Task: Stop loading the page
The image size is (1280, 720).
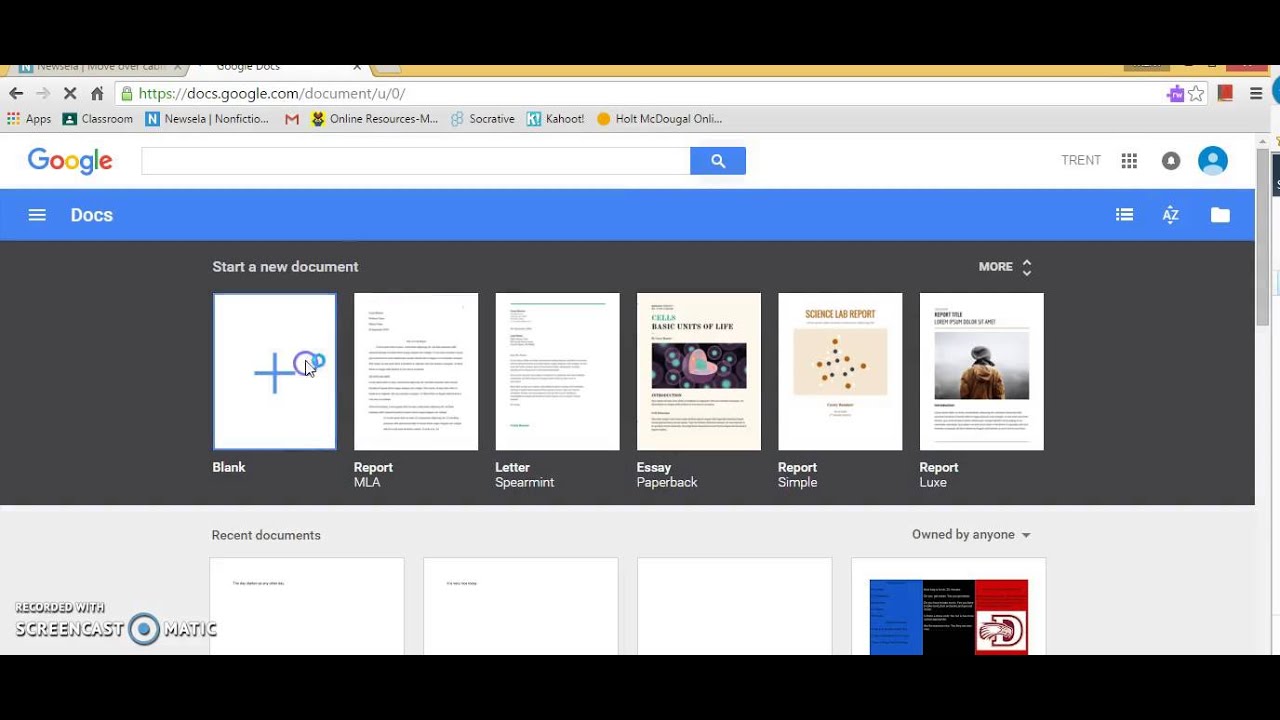Action: pos(70,93)
